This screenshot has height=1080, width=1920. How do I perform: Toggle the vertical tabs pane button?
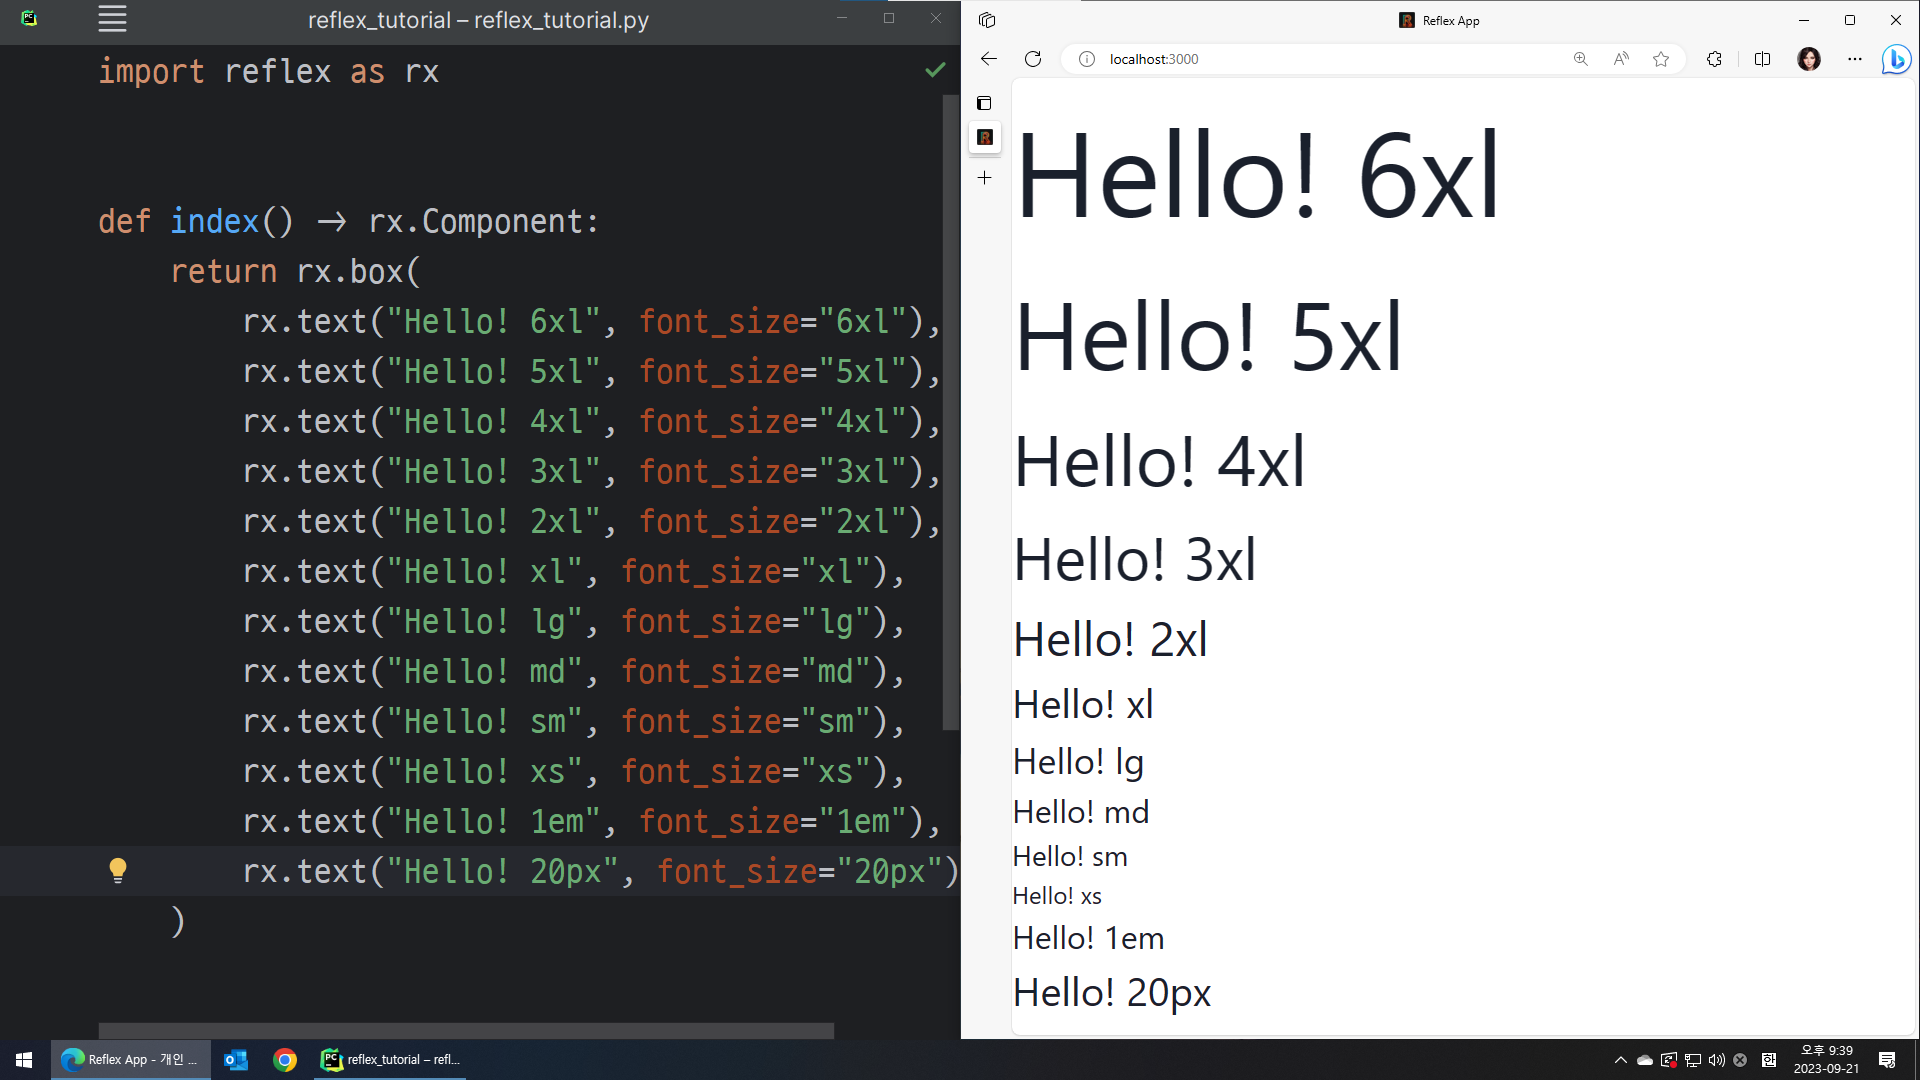[984, 103]
